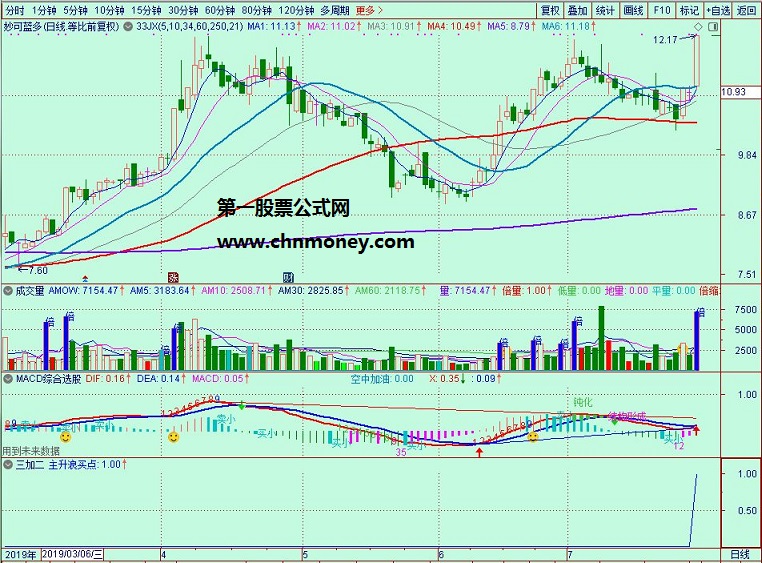Click the MA1: 11.13 value

(274, 26)
